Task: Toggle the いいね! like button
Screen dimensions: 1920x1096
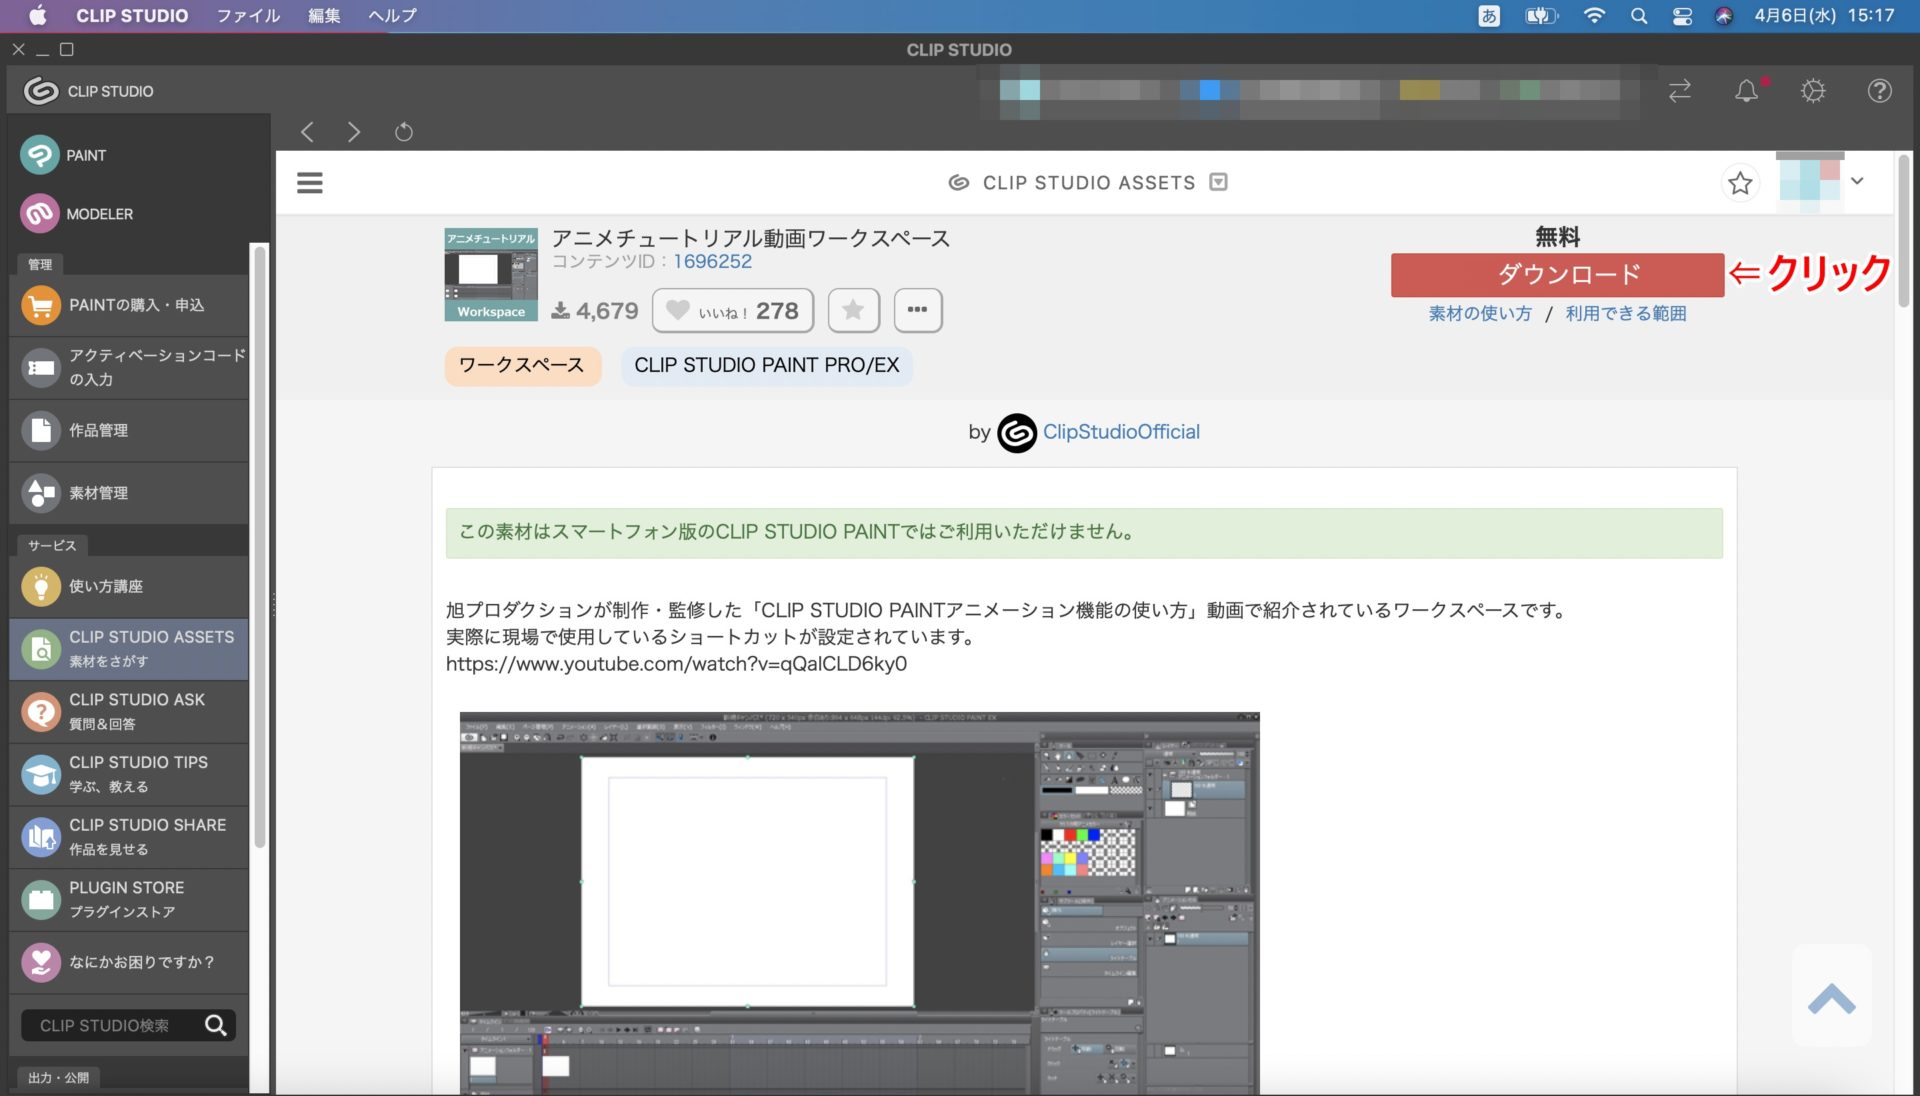Action: click(733, 311)
